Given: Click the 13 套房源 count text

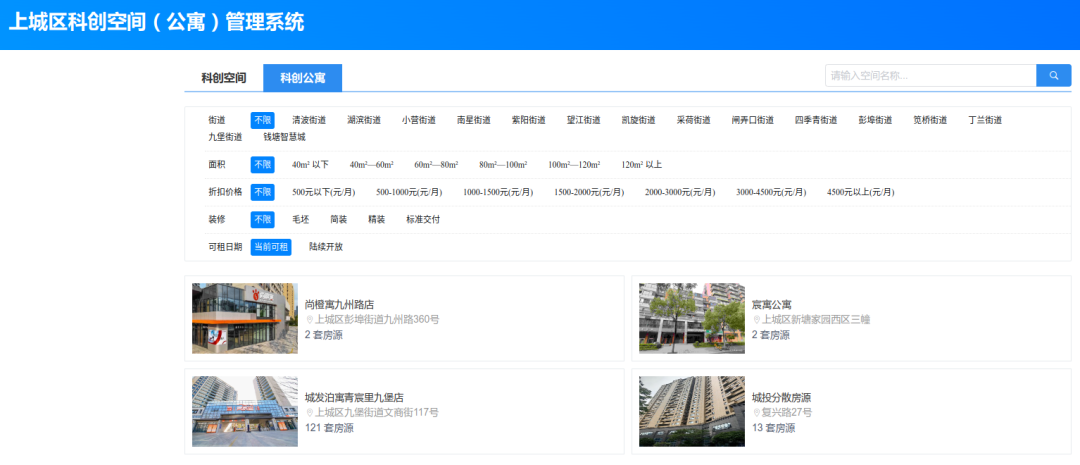Looking at the screenshot, I should tap(773, 428).
